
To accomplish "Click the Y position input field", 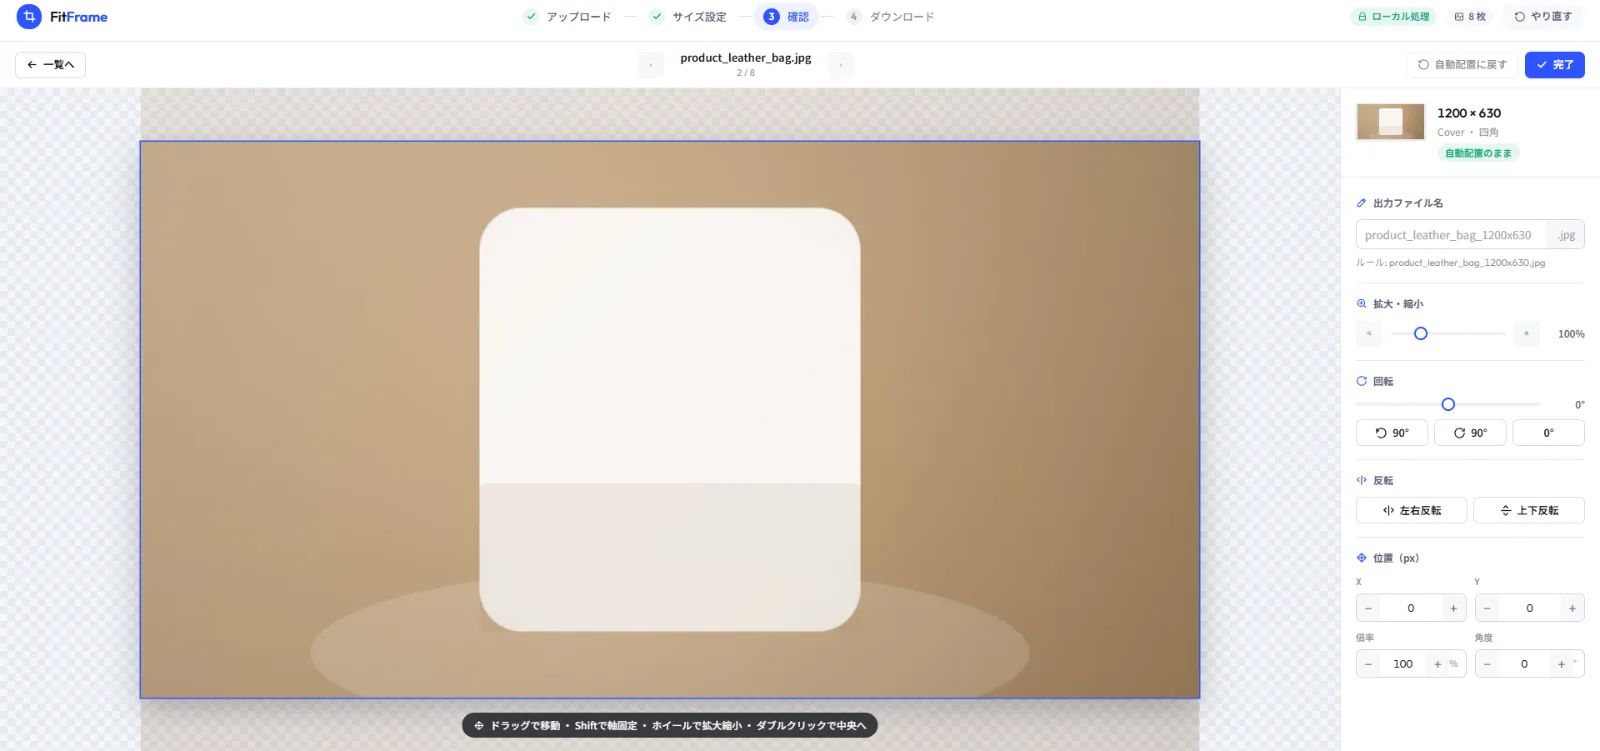I will tap(1529, 608).
